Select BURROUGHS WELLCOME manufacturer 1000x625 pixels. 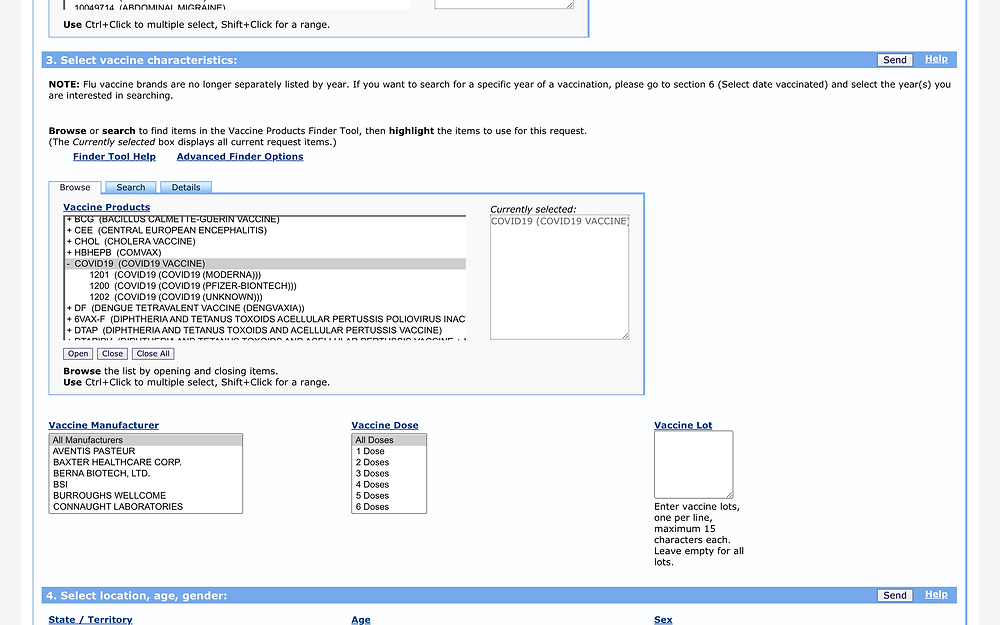[x=145, y=496]
